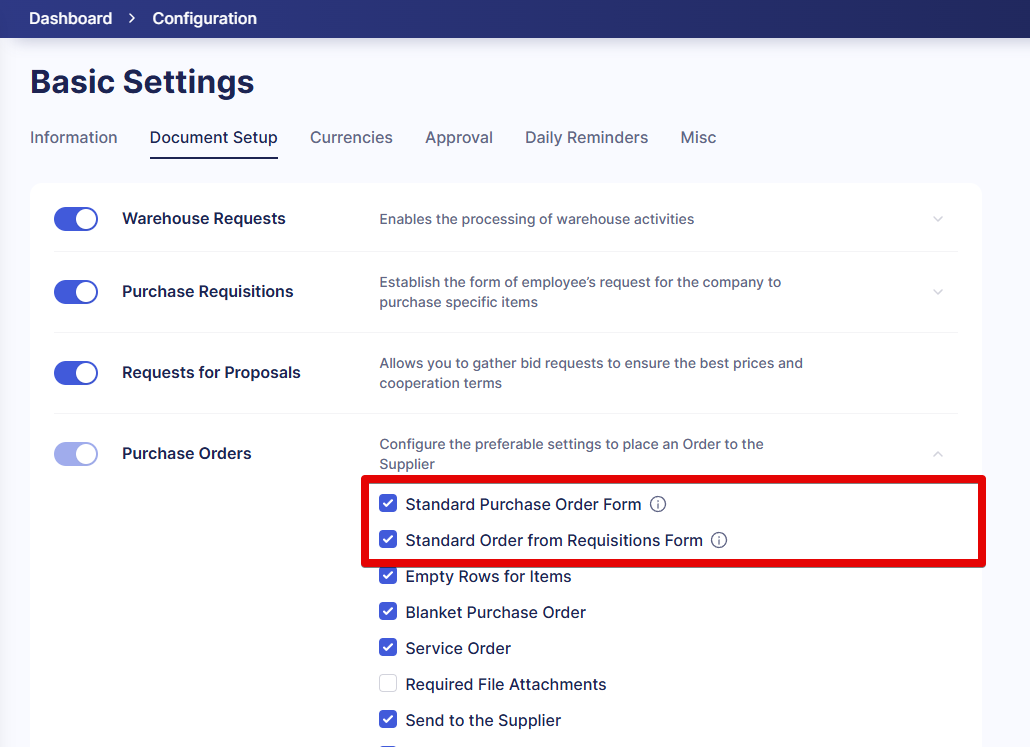Screen dimensions: 1030x747
Task: Uncheck Standard Order from Requisitions Form checkbox
Action: point(388,540)
